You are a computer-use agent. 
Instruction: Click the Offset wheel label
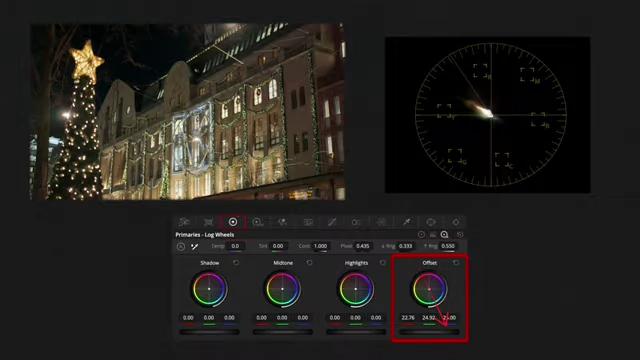click(430, 263)
